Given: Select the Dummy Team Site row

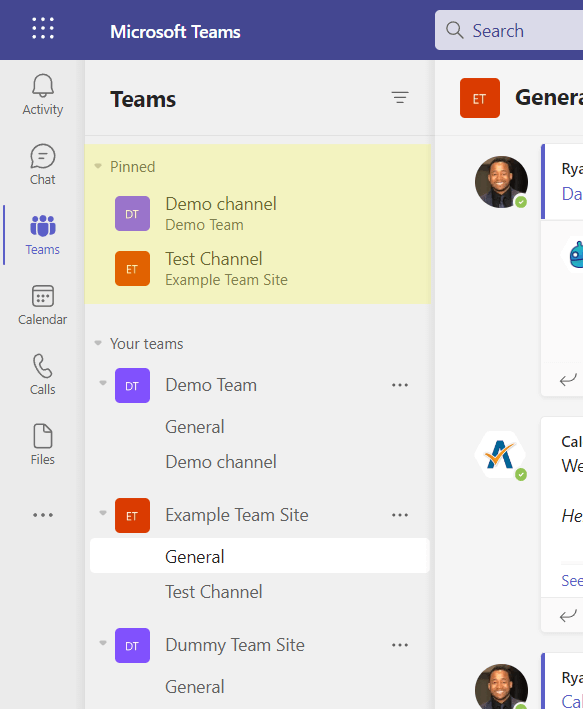Looking at the screenshot, I should pyautogui.click(x=260, y=646).
